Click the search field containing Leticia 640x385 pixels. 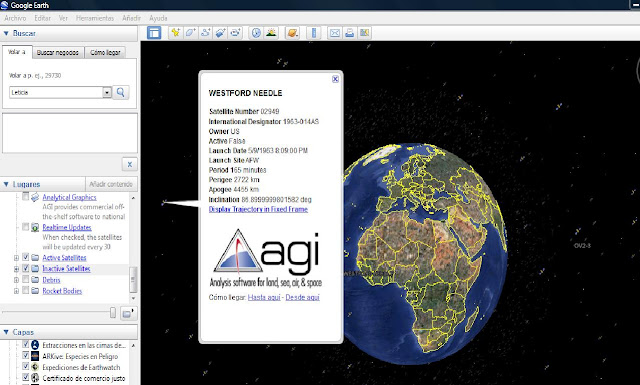pyautogui.click(x=56, y=92)
